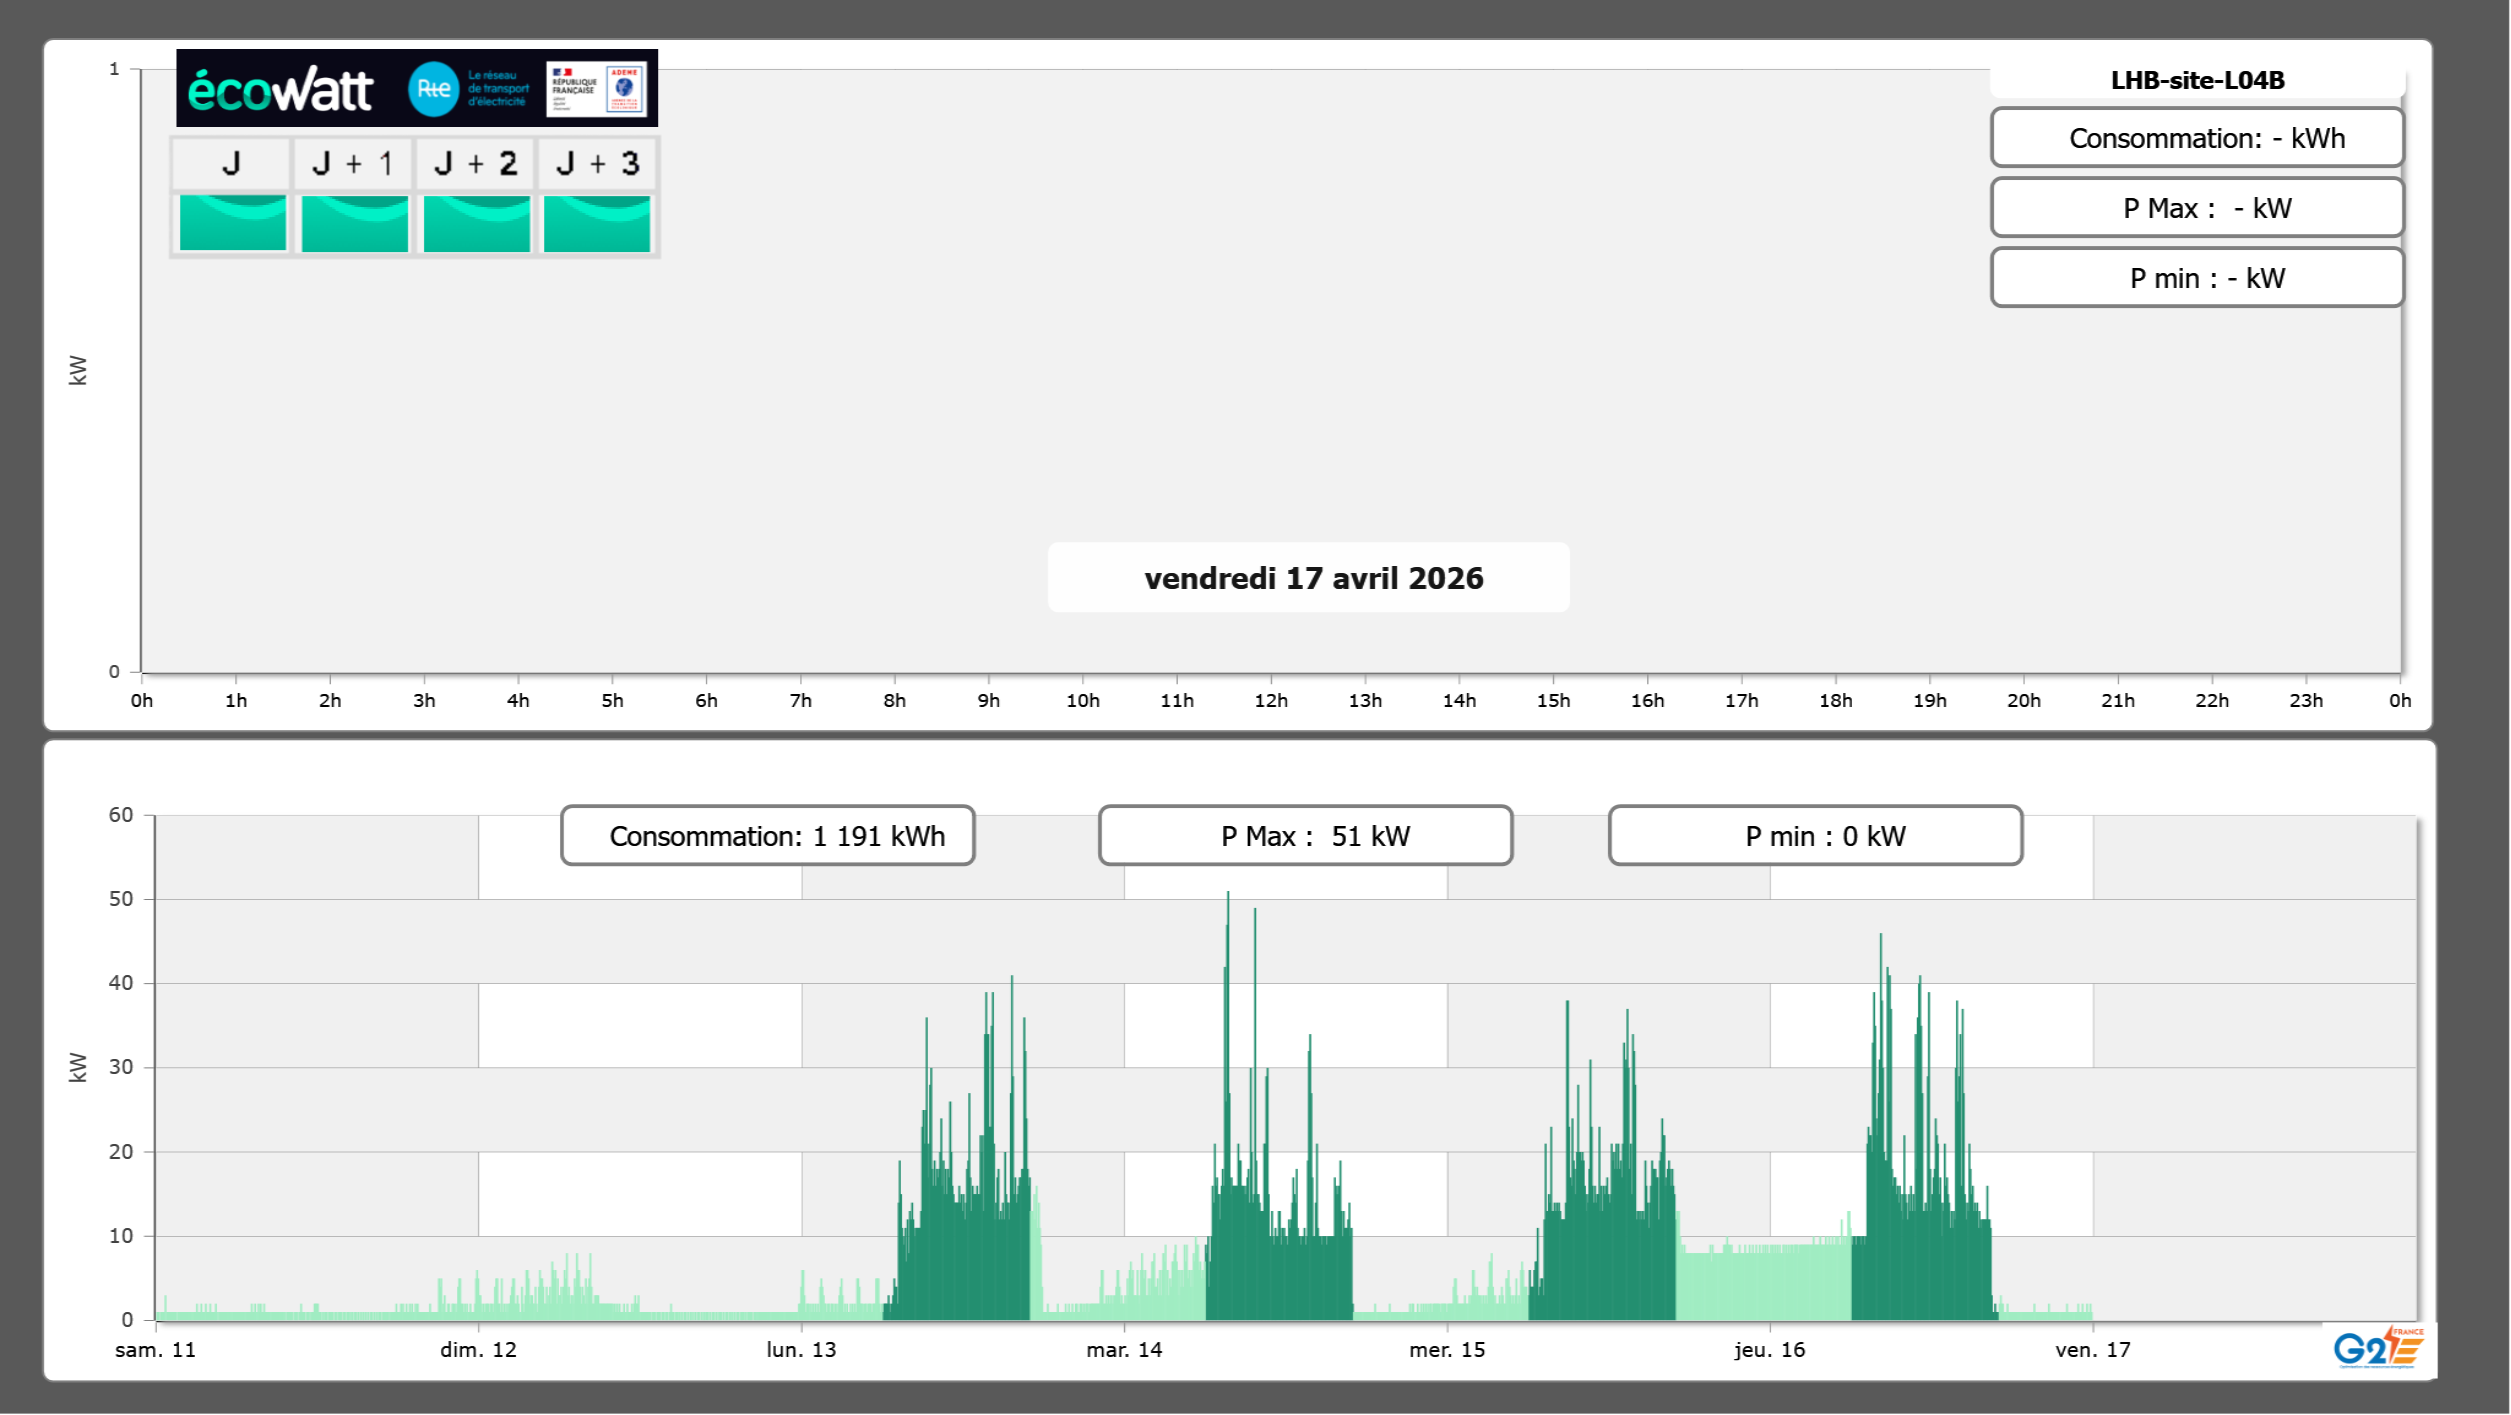
Task: Click the LHB-site-L04B site title
Action: point(2197,81)
